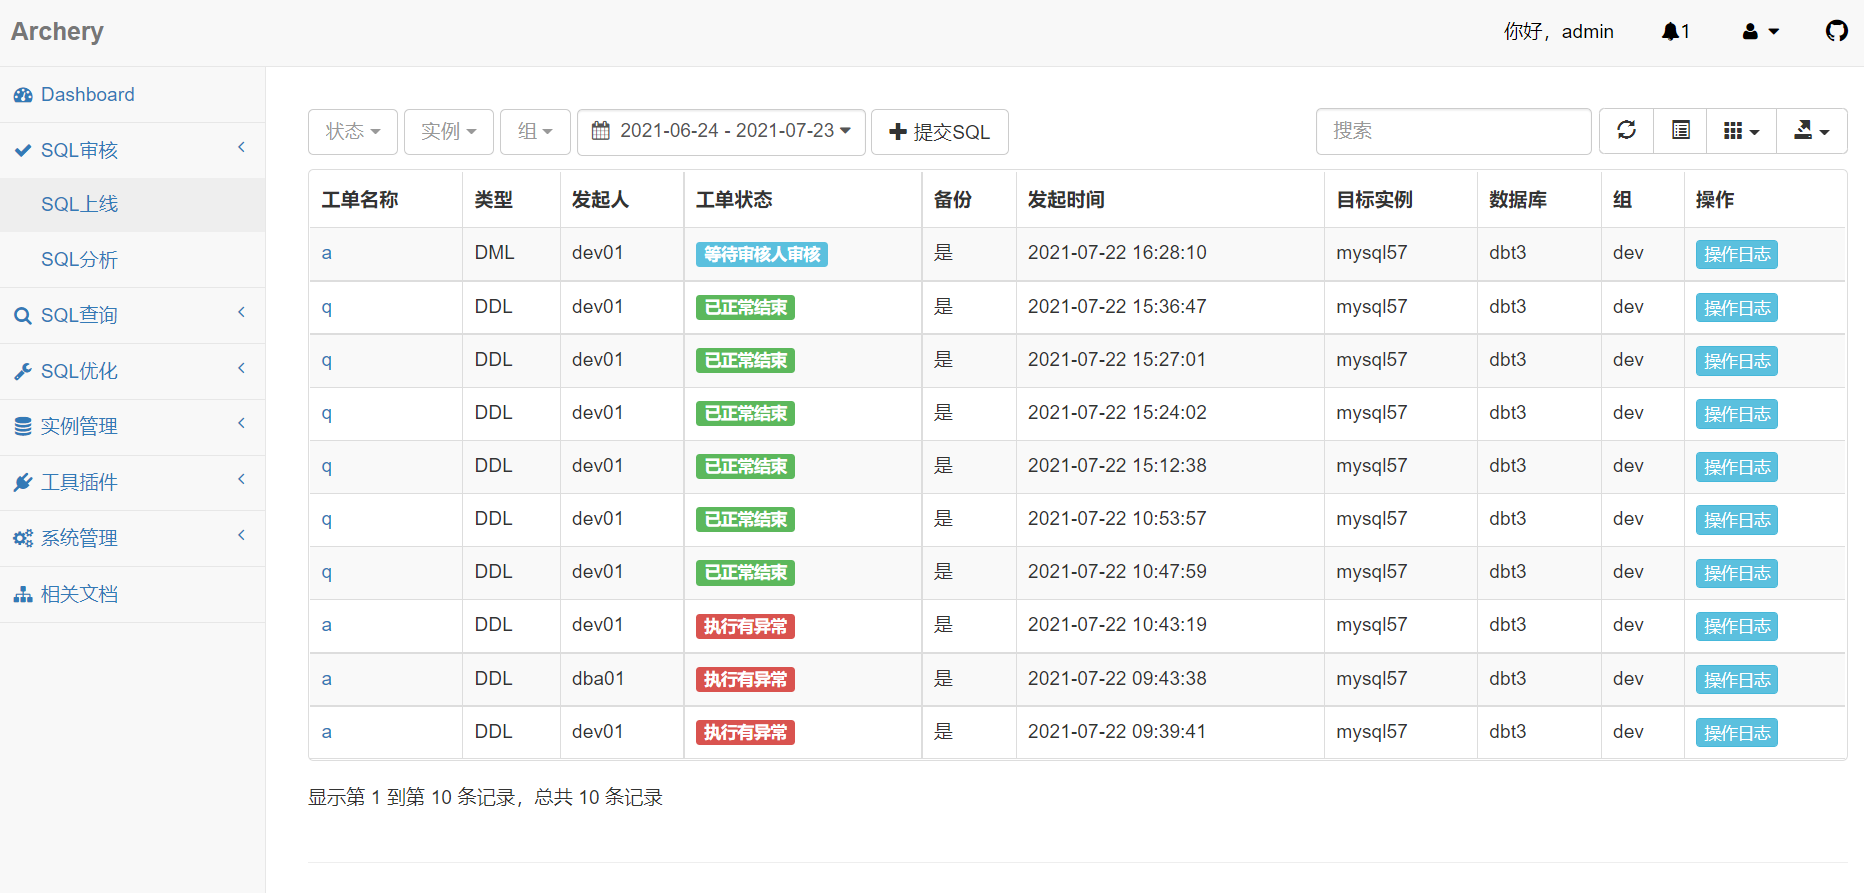Viewport: 1864px width, 893px height.
Task: View 操作日志 for the 16:28:10 workflow
Action: (1737, 255)
